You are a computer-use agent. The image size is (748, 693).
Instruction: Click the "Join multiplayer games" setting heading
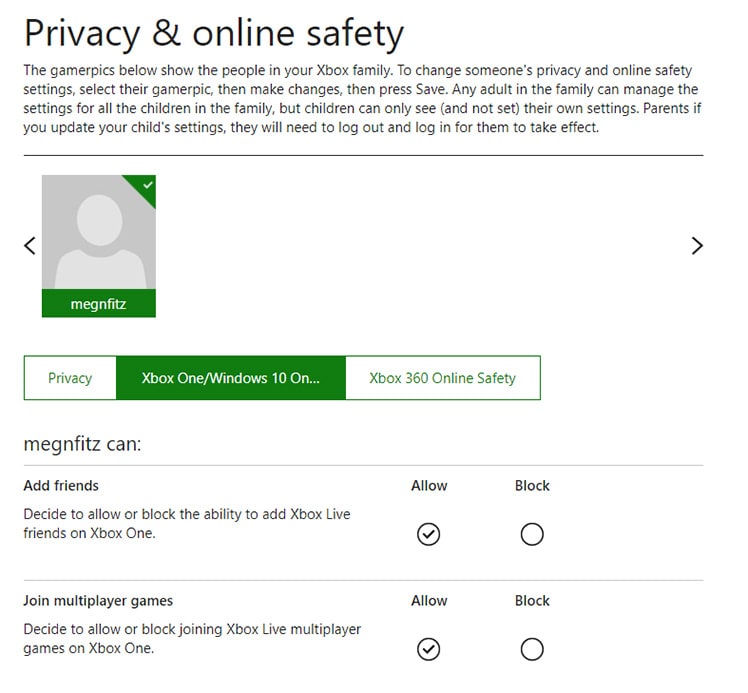(98, 601)
